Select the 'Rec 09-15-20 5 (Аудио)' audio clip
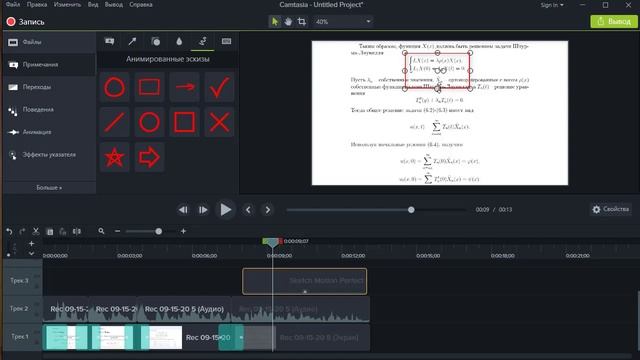The width and height of the screenshot is (640, 360). pyautogui.click(x=184, y=309)
